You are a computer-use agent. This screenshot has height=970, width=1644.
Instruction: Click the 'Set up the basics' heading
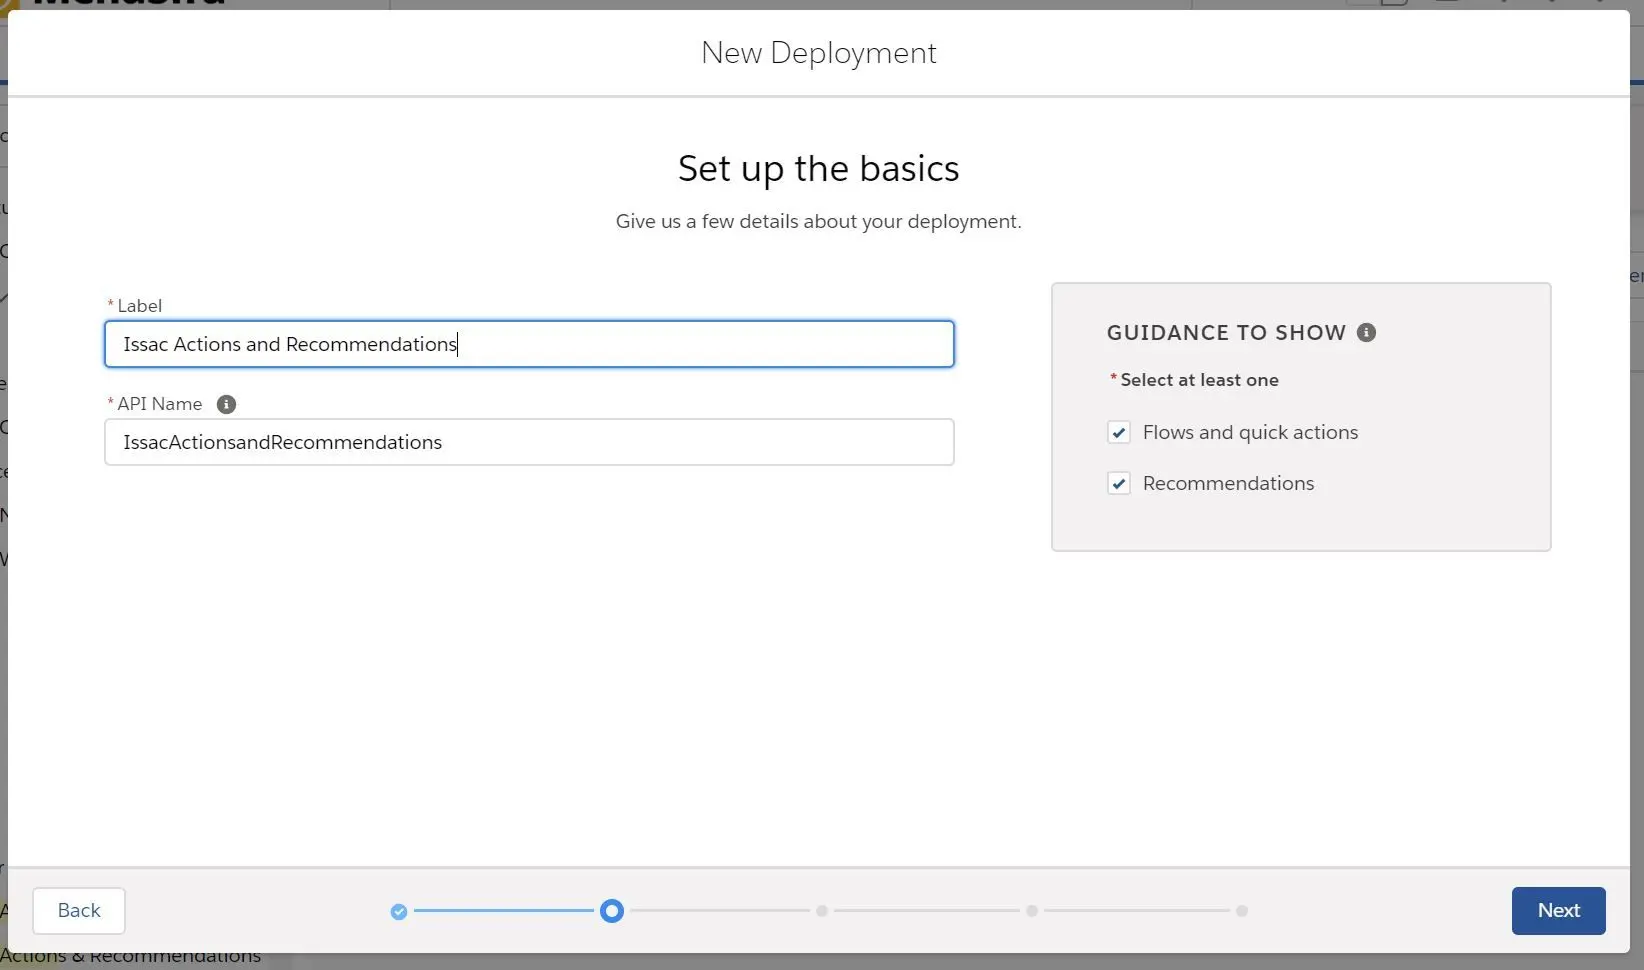pos(818,169)
